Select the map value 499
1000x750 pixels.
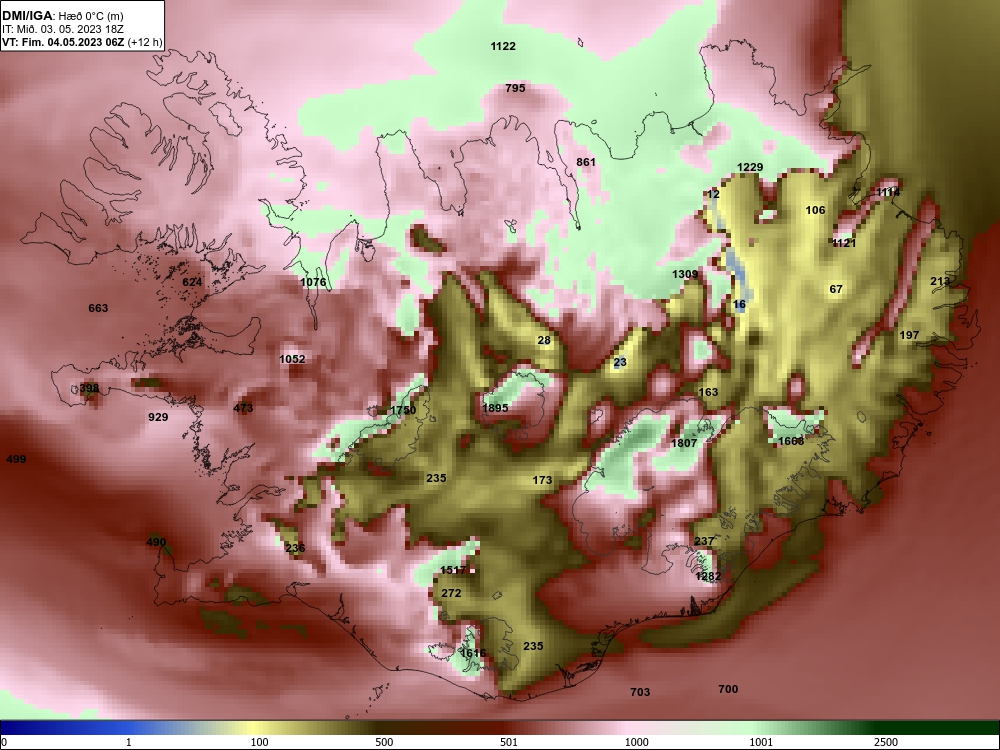[x=16, y=459]
